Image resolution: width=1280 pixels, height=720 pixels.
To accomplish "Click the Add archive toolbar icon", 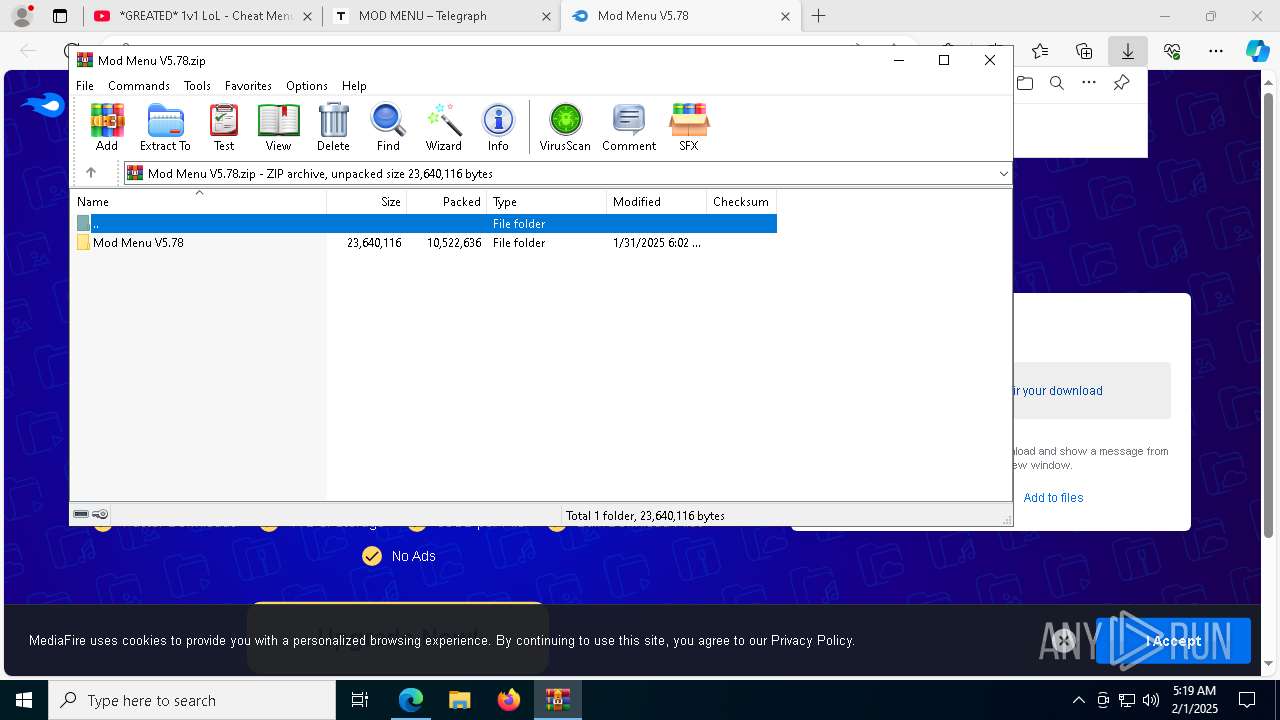I will point(107,127).
